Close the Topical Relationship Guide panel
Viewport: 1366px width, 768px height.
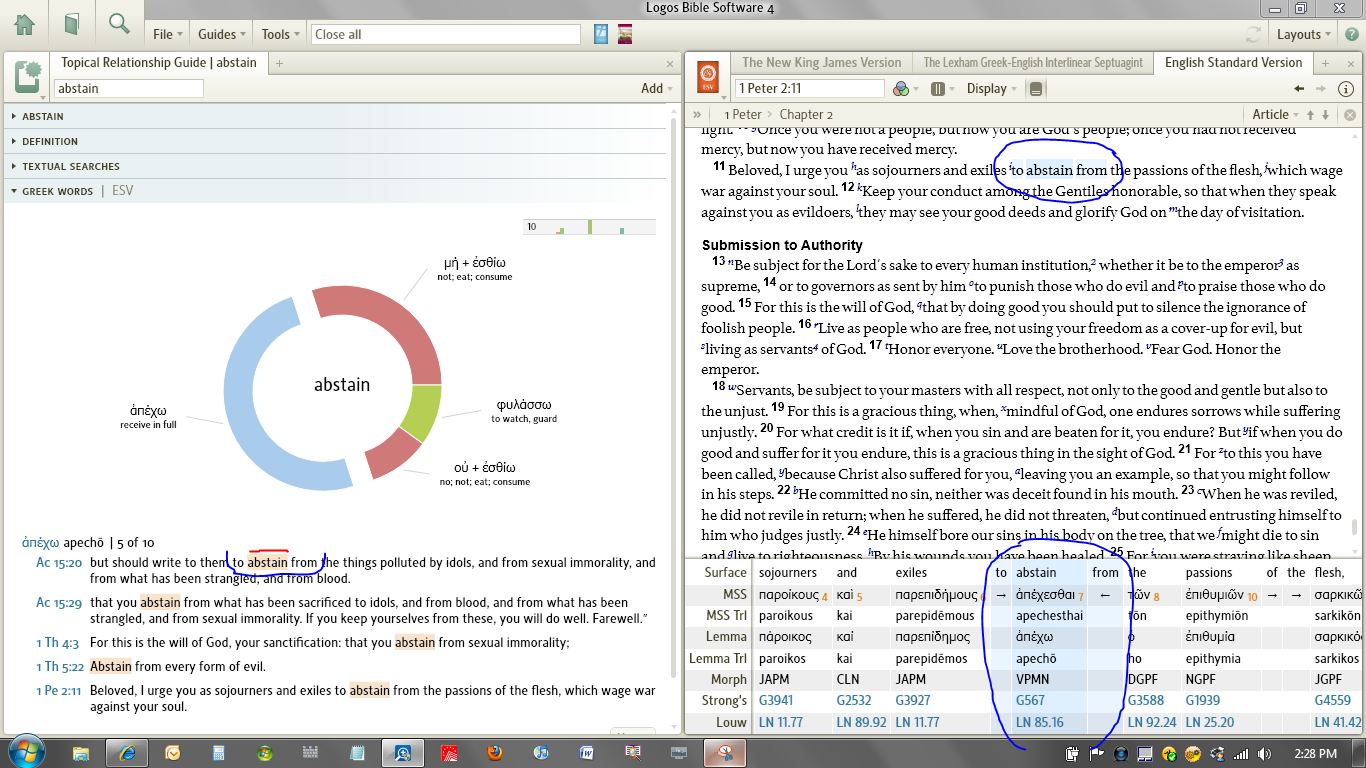(670, 63)
